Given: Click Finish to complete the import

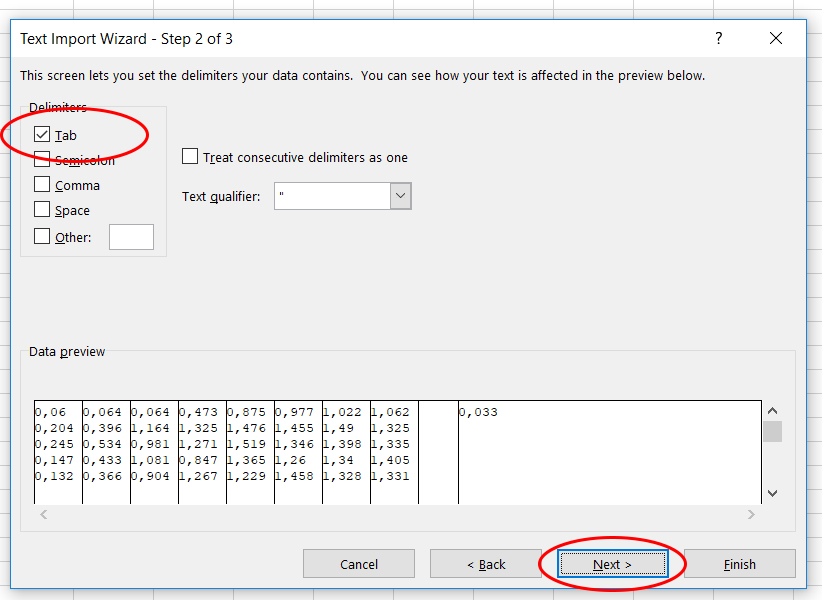Looking at the screenshot, I should click(x=739, y=564).
